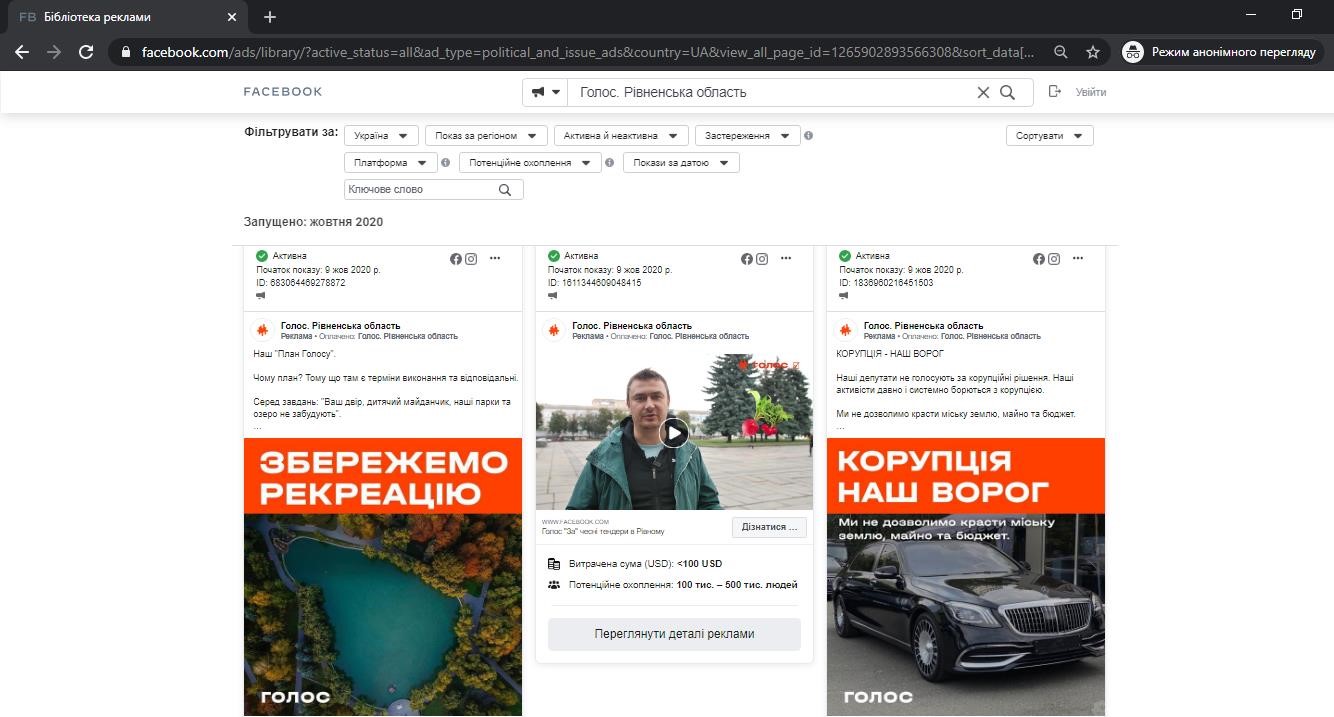Clear the search field with X

click(983, 92)
